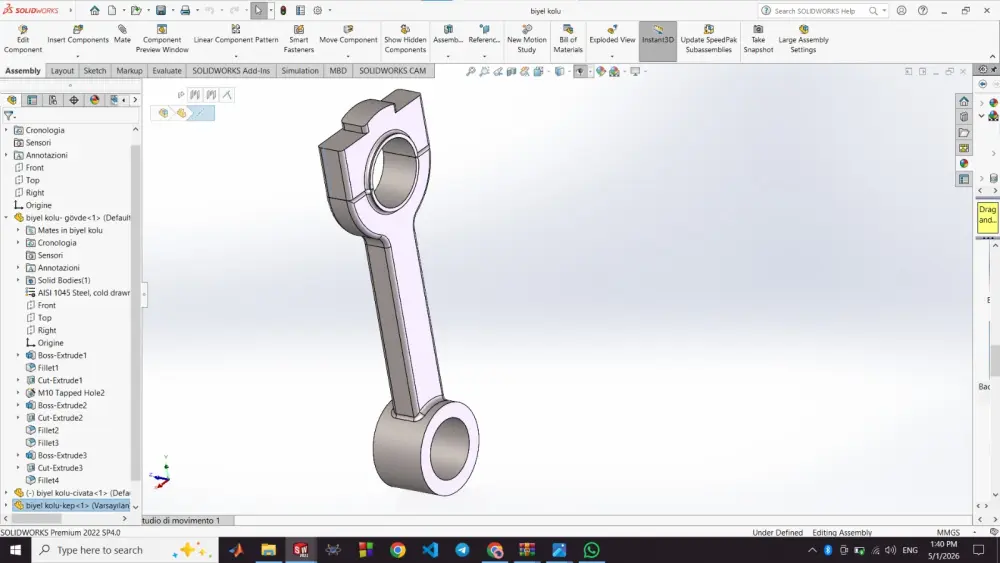
Task: Expand Solid Bodies(1) folder
Action: tap(18, 280)
